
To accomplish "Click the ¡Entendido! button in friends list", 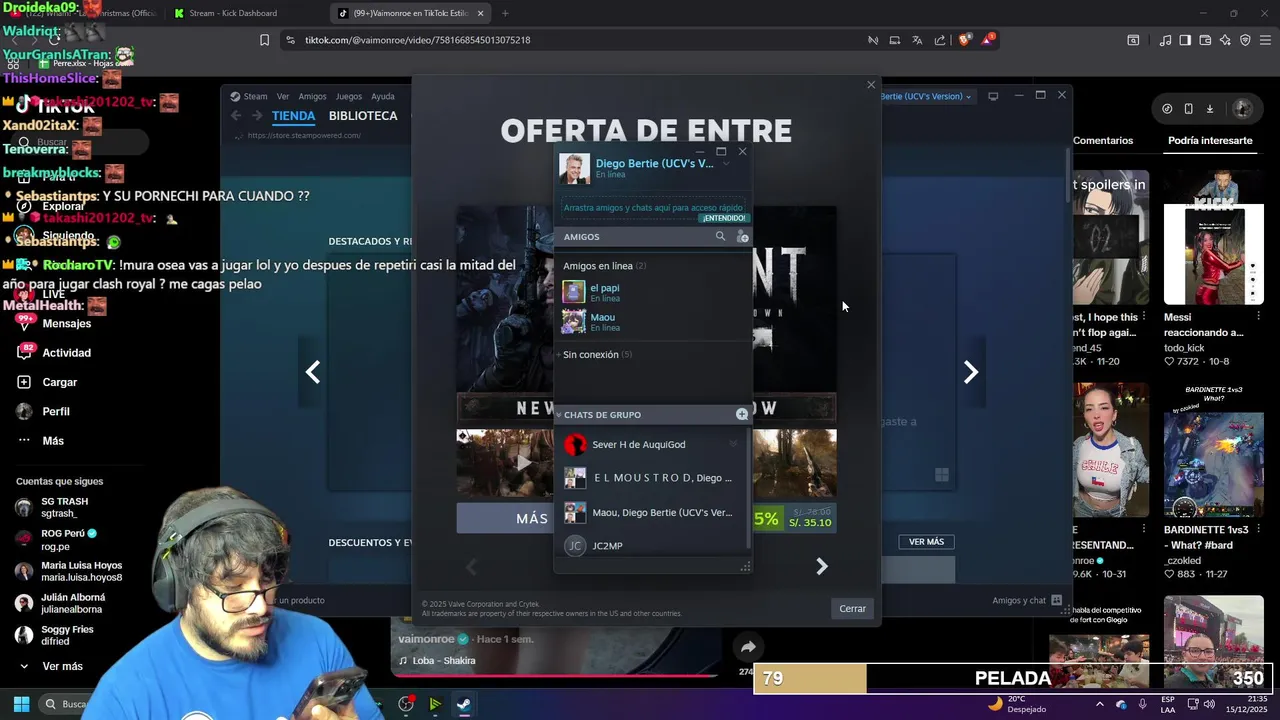I will click(724, 218).
